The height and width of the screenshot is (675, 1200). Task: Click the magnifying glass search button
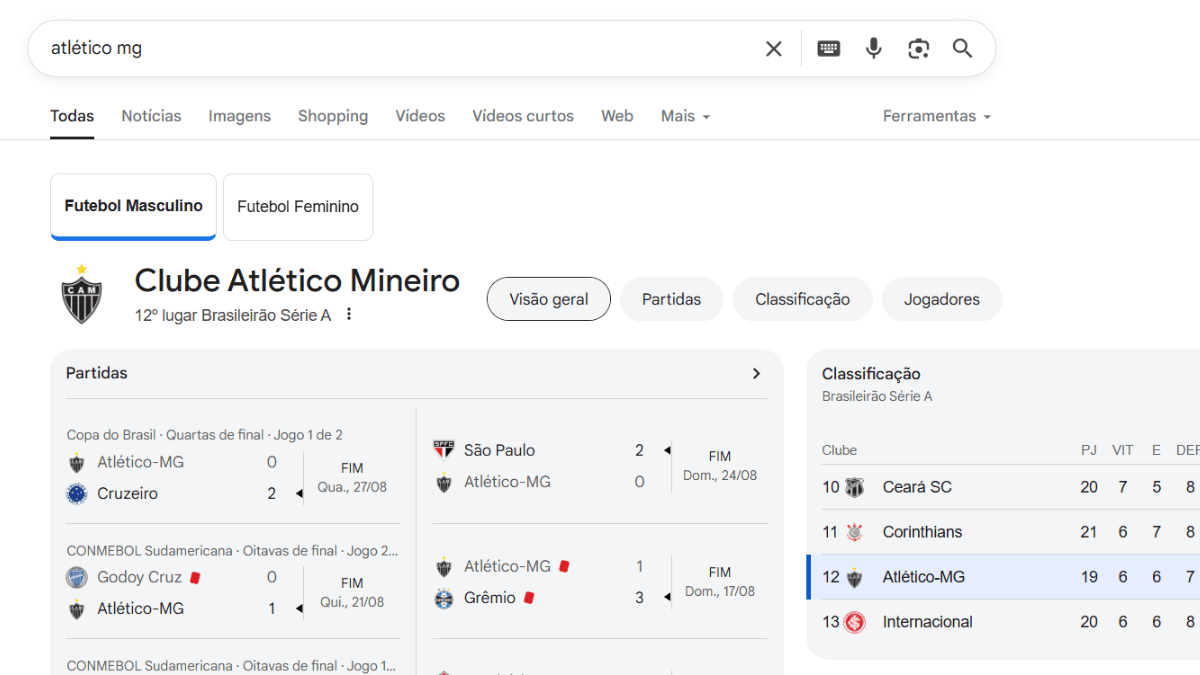(x=962, y=49)
